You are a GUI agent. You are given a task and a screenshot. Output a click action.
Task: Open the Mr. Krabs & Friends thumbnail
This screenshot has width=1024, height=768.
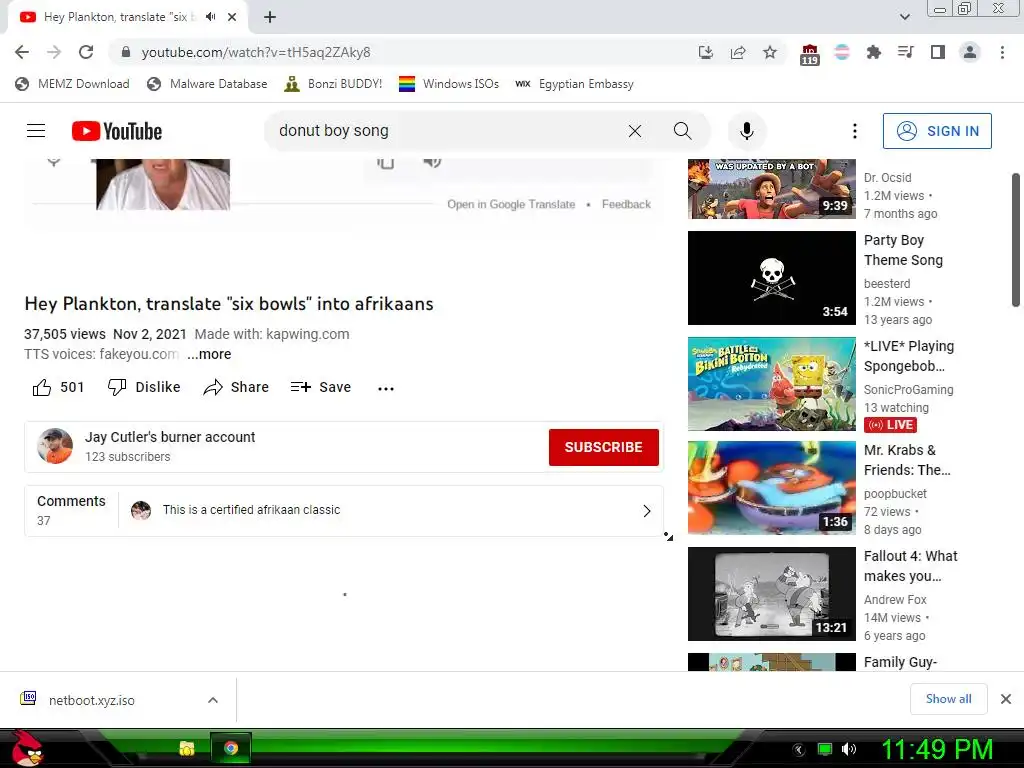click(771, 488)
